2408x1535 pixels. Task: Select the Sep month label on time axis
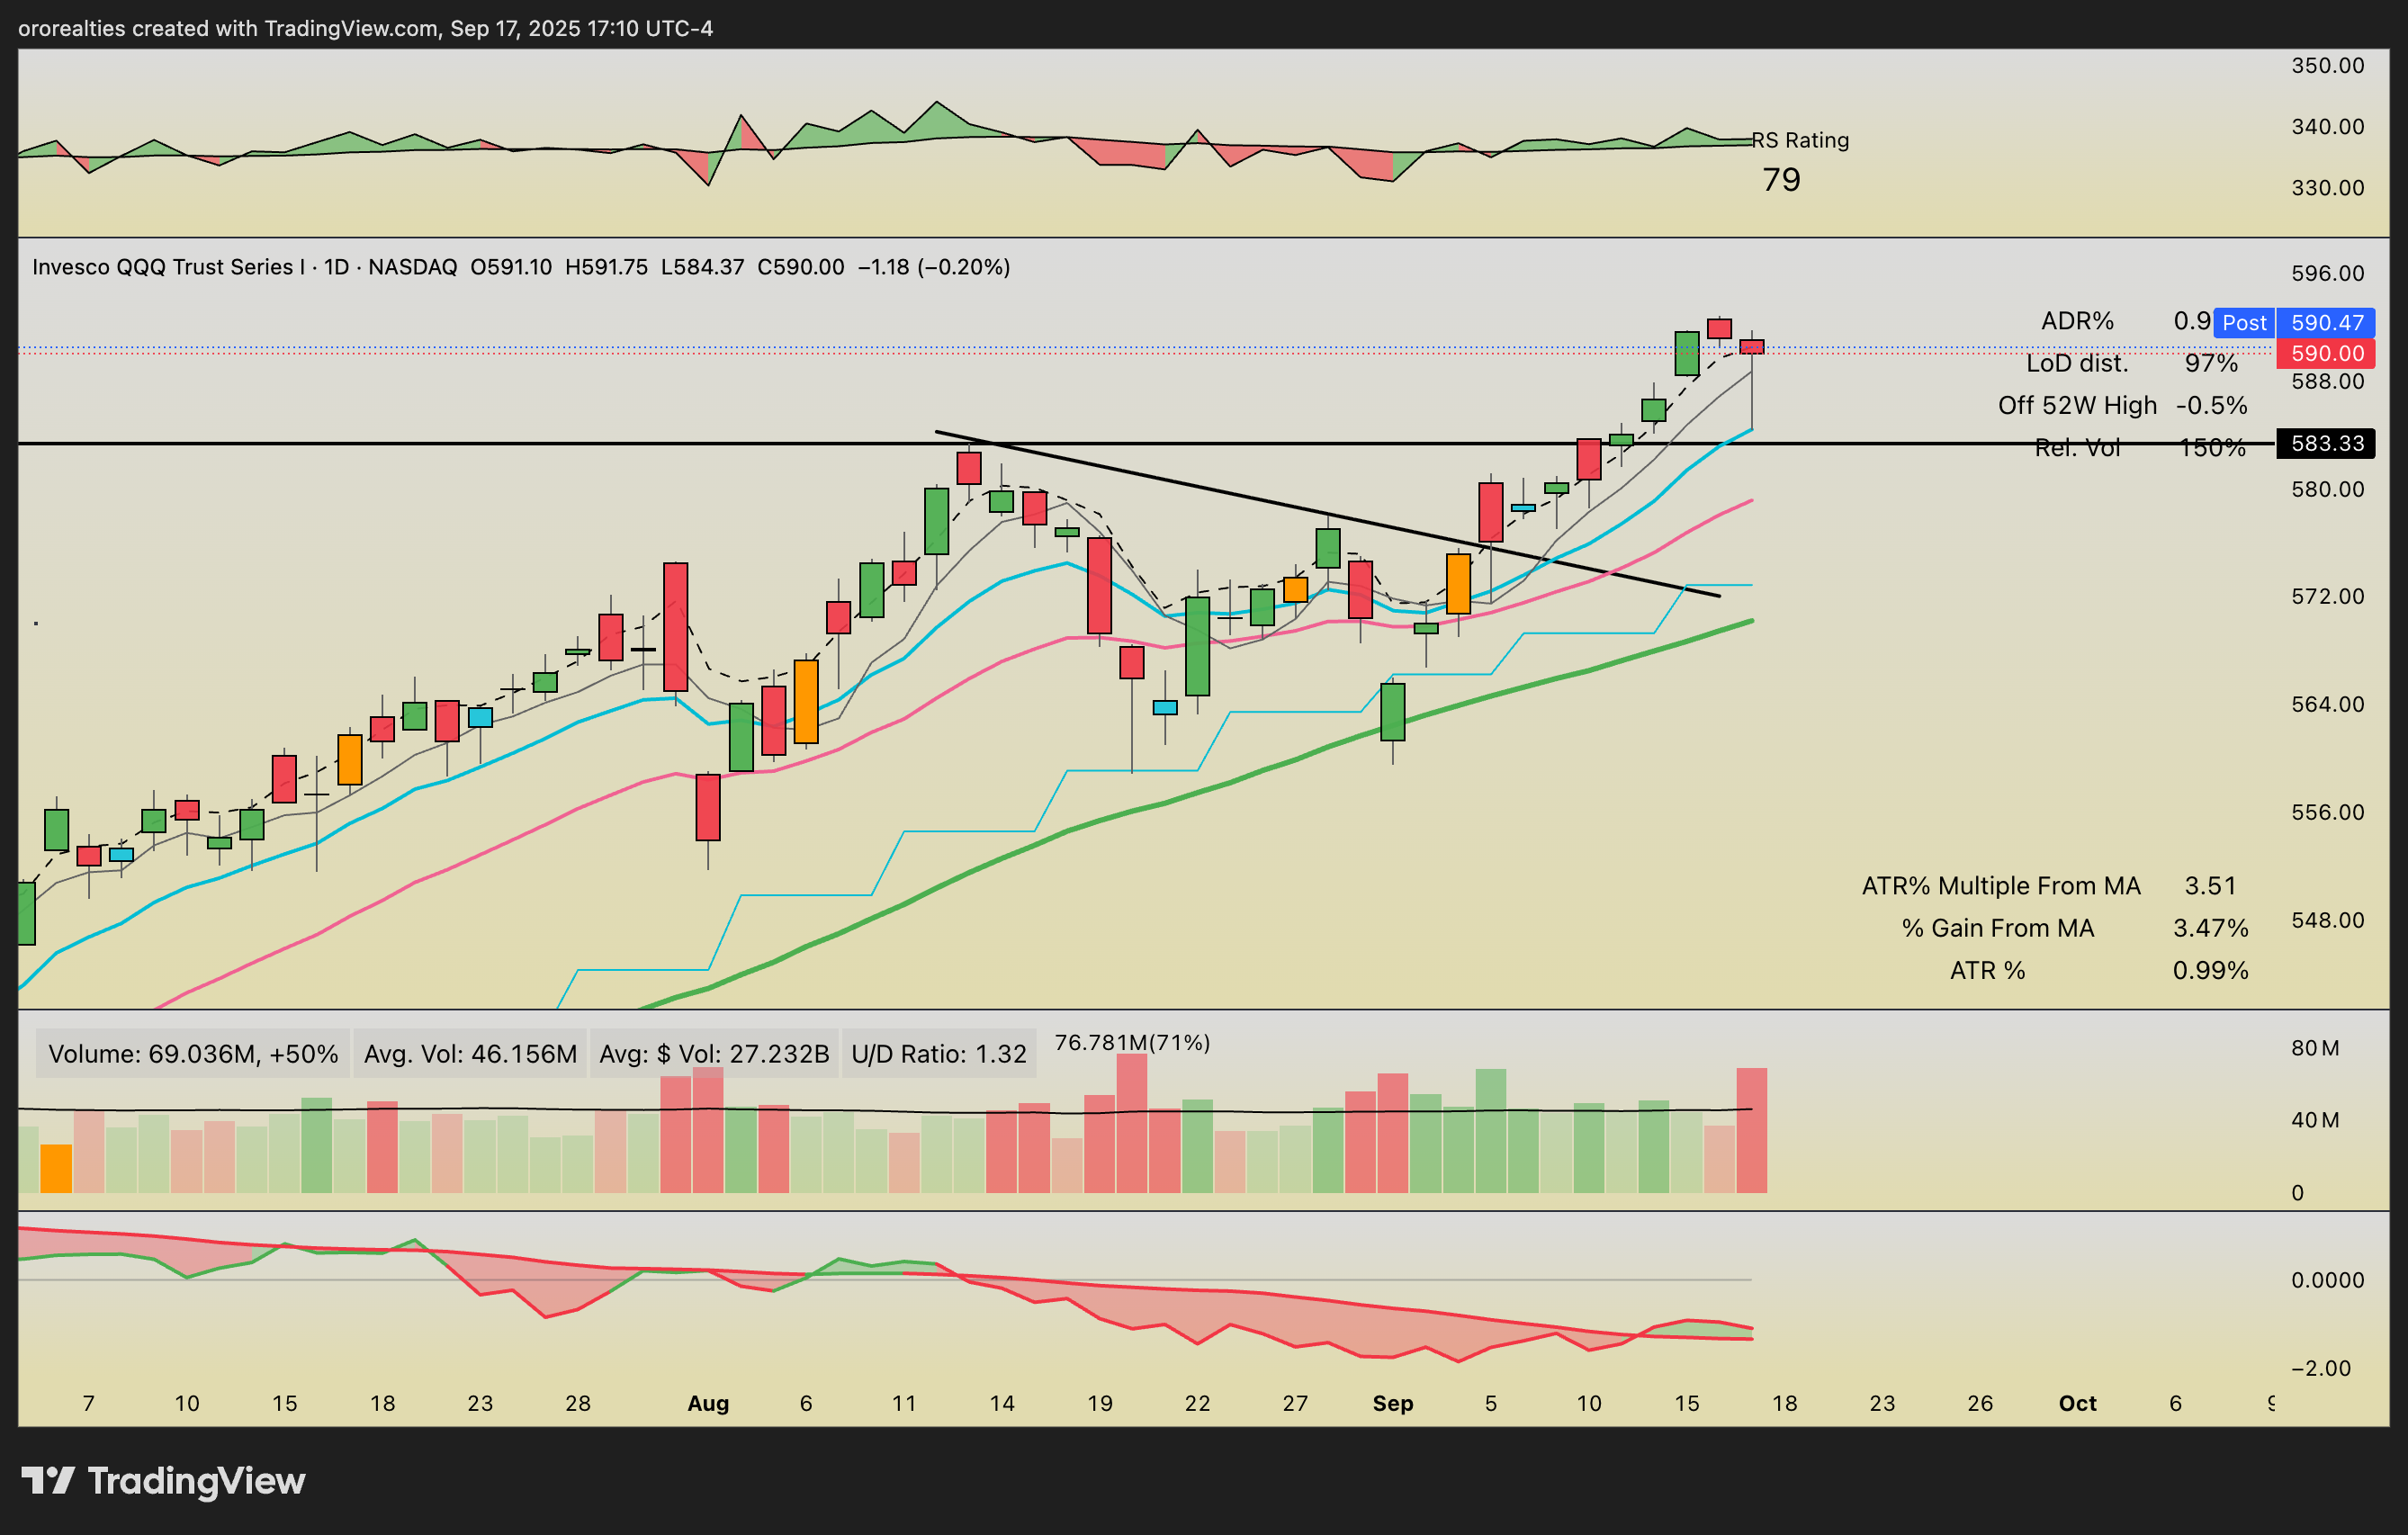click(x=1393, y=1403)
